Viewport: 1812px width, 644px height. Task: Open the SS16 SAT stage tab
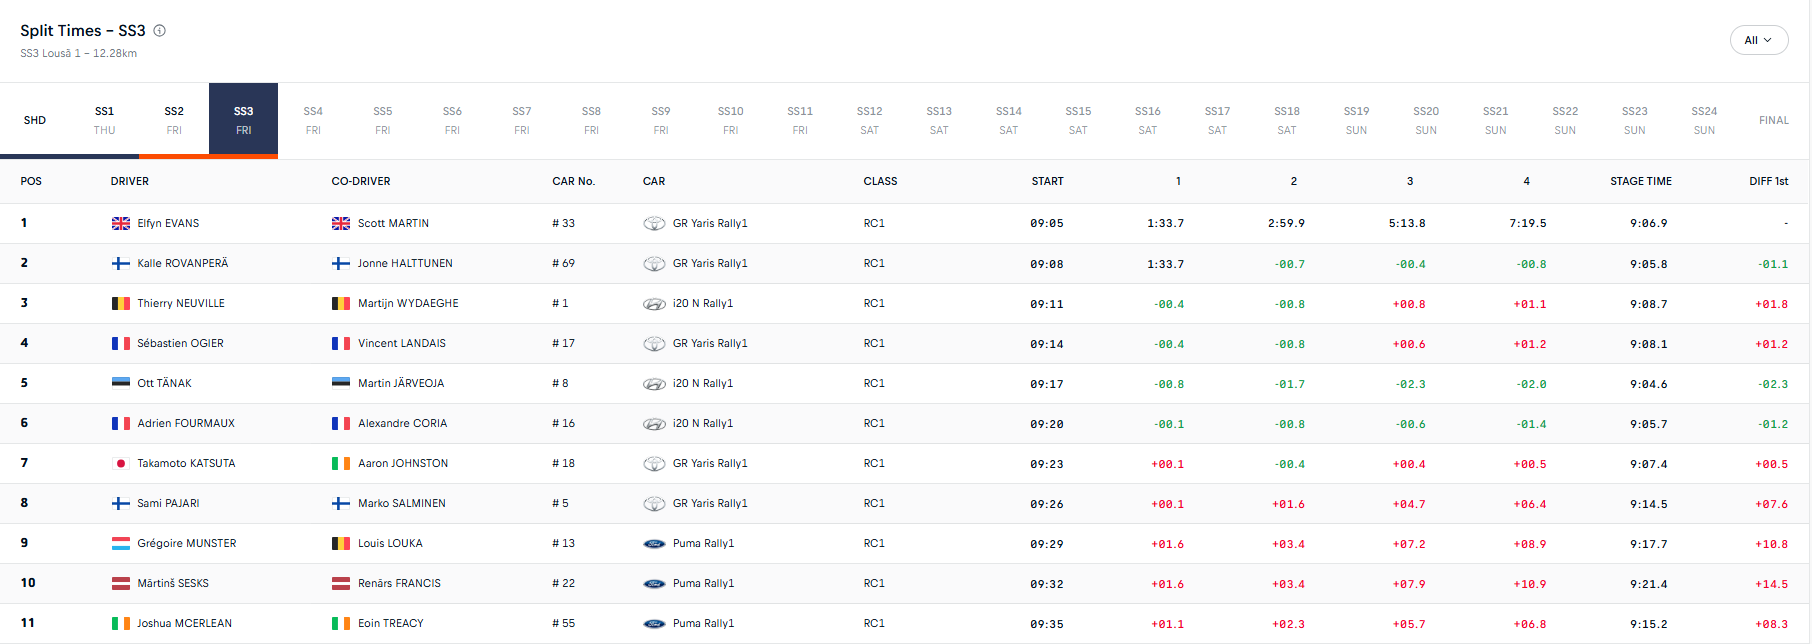[x=1148, y=120]
